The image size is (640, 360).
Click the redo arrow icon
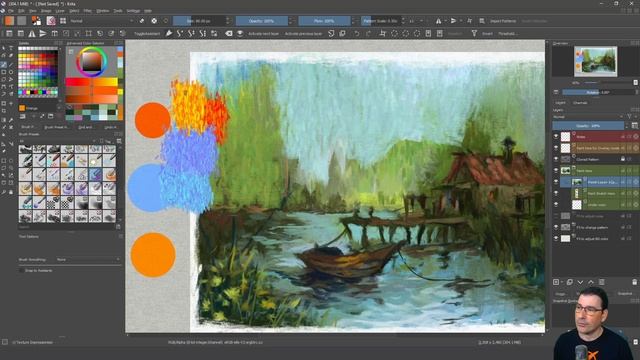pos(368,33)
